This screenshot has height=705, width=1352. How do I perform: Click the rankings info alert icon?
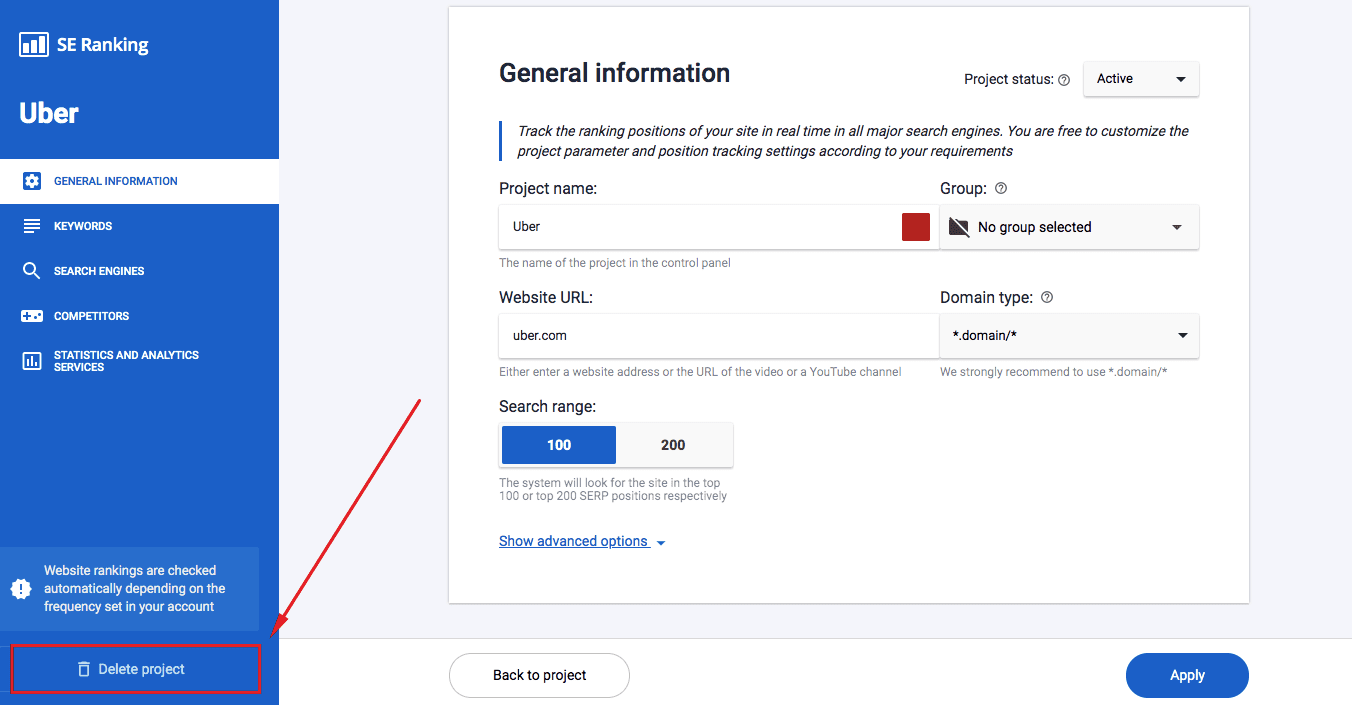[x=21, y=588]
